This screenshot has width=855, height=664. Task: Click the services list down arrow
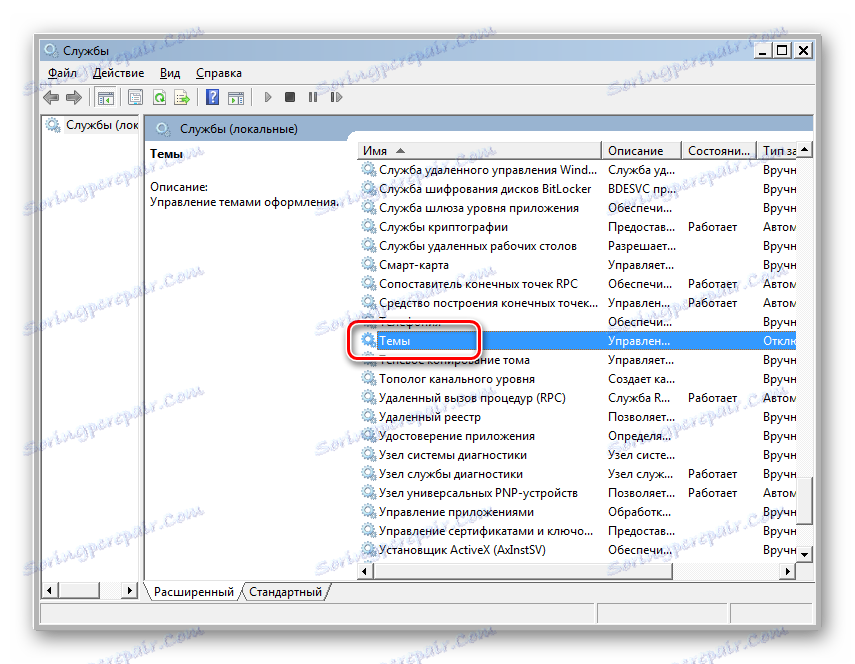[x=805, y=554]
